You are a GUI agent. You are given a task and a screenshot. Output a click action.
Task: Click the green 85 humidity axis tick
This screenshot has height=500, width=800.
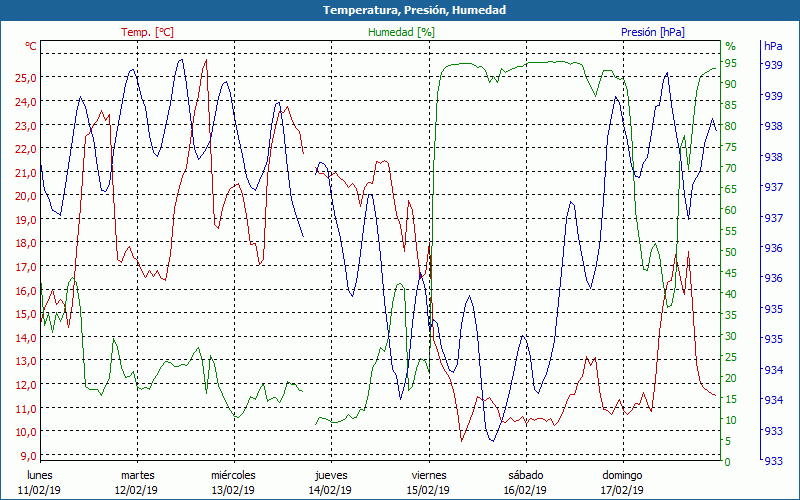click(x=731, y=105)
